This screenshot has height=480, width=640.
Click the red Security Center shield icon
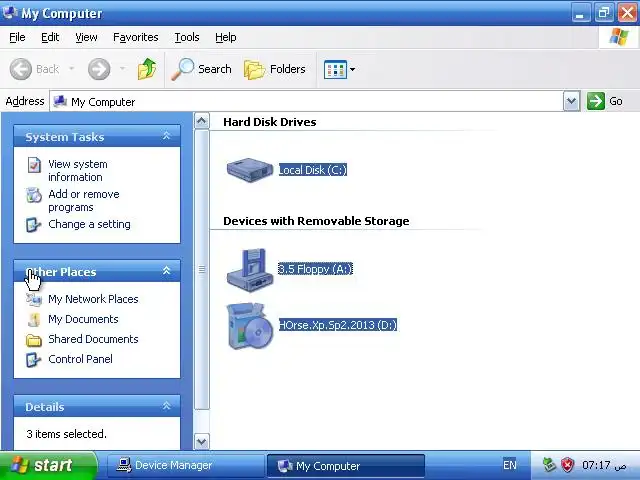click(x=567, y=464)
